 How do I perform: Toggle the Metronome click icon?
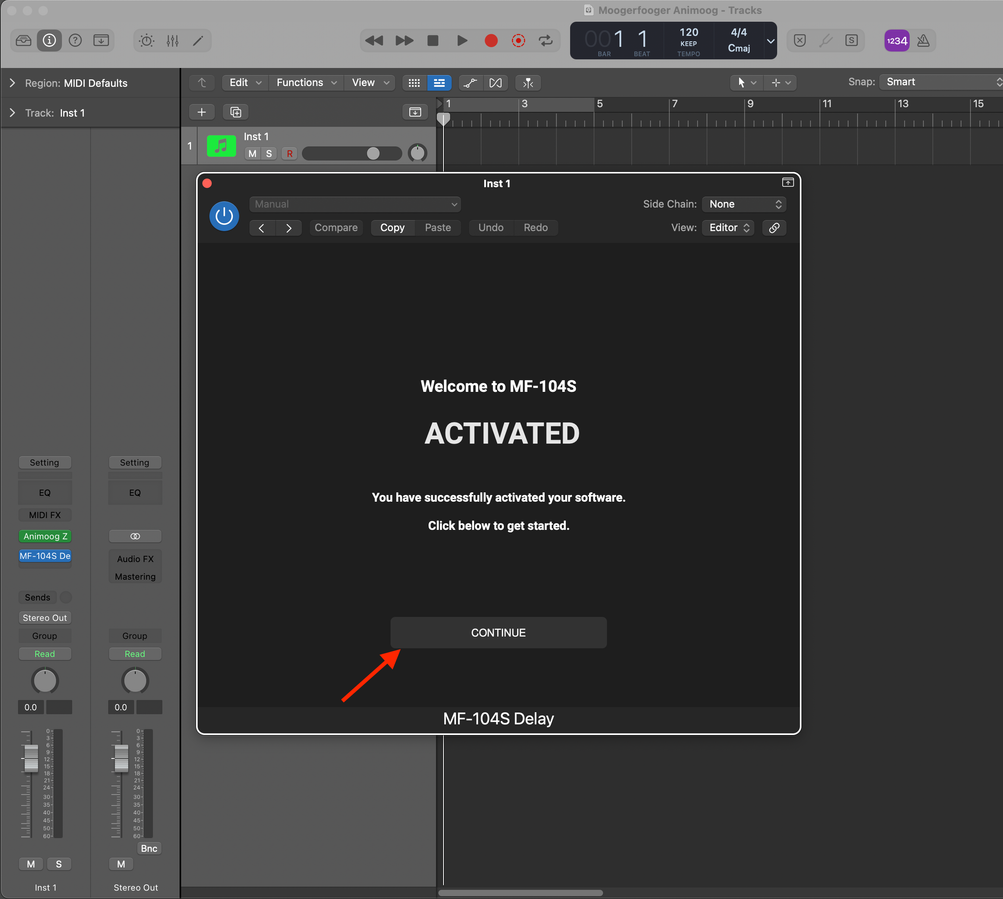tap(923, 40)
